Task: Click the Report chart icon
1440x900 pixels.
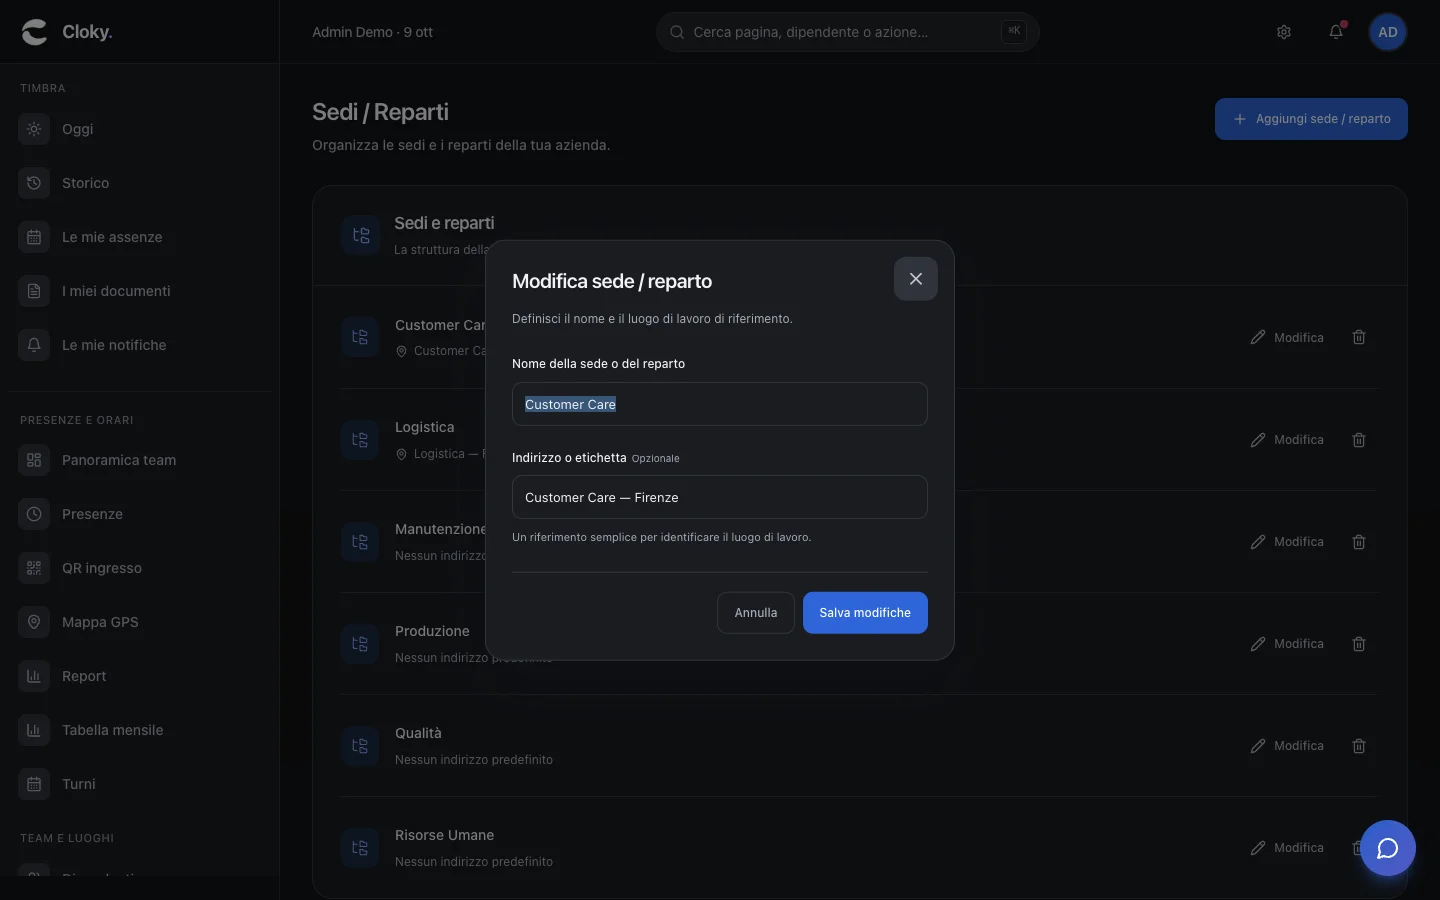Action: pos(34,676)
